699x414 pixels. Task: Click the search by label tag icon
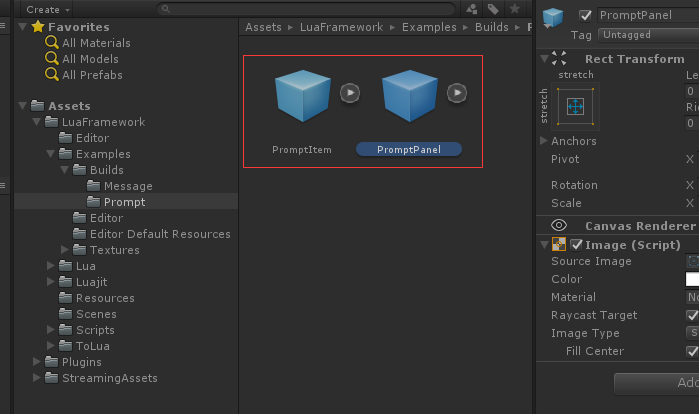(493, 9)
